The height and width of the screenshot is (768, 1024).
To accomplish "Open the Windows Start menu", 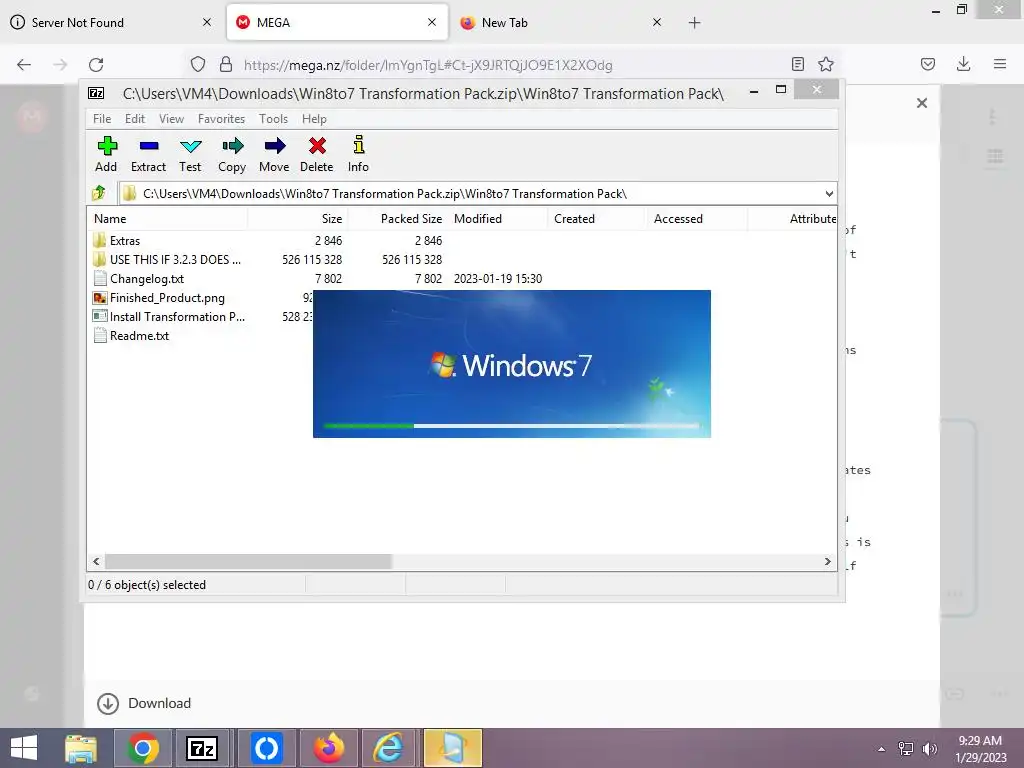I will [x=24, y=748].
